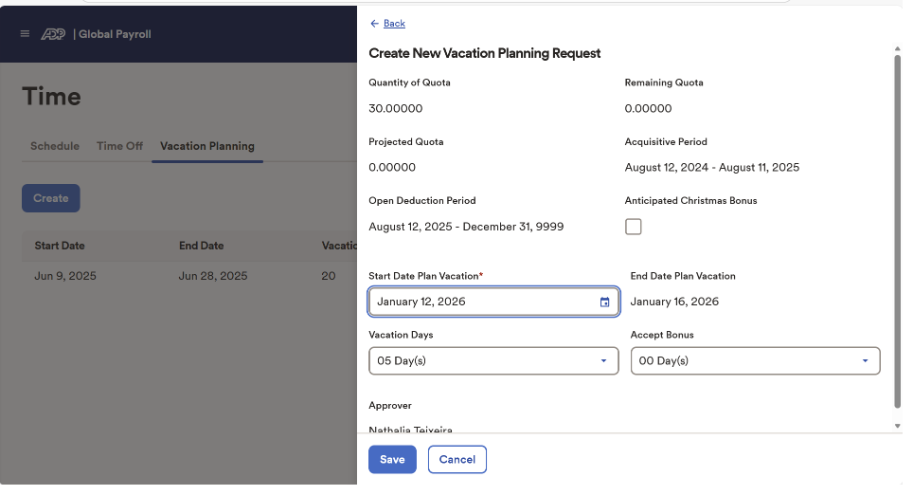Enable the Anticipated Christmas Bonus checkbox
This screenshot has height=486, width=903.
tap(633, 227)
